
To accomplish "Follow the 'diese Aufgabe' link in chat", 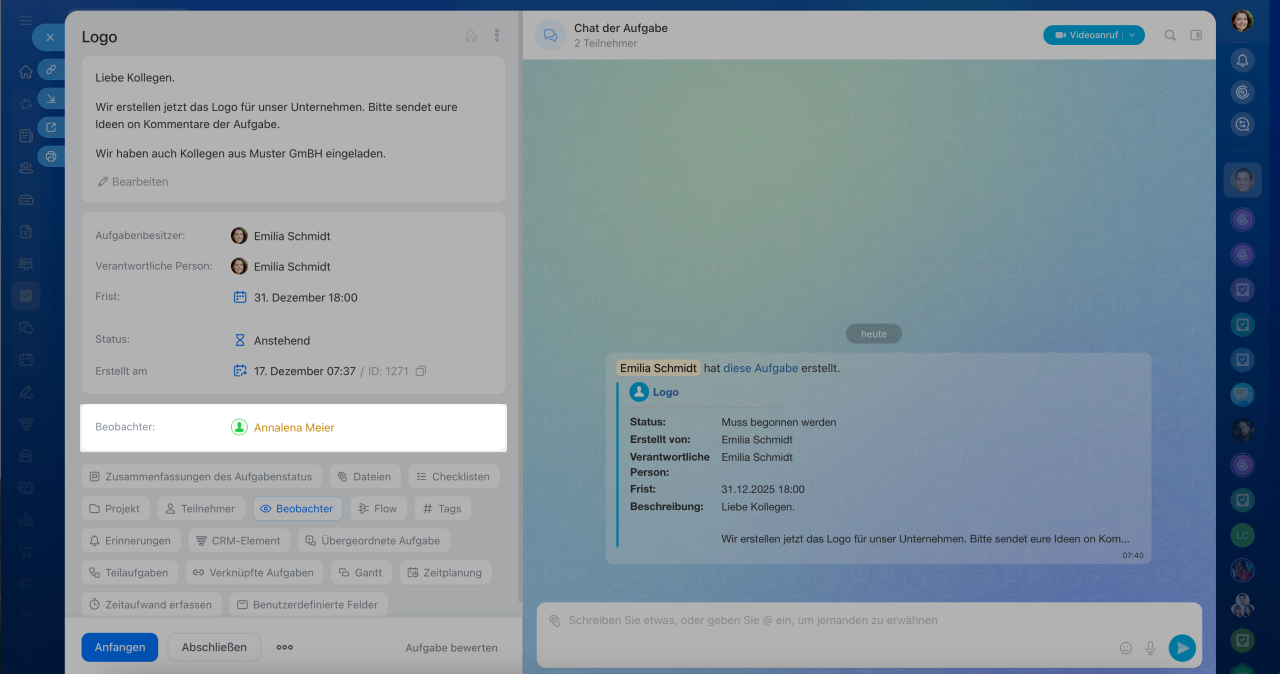I will (x=760, y=368).
